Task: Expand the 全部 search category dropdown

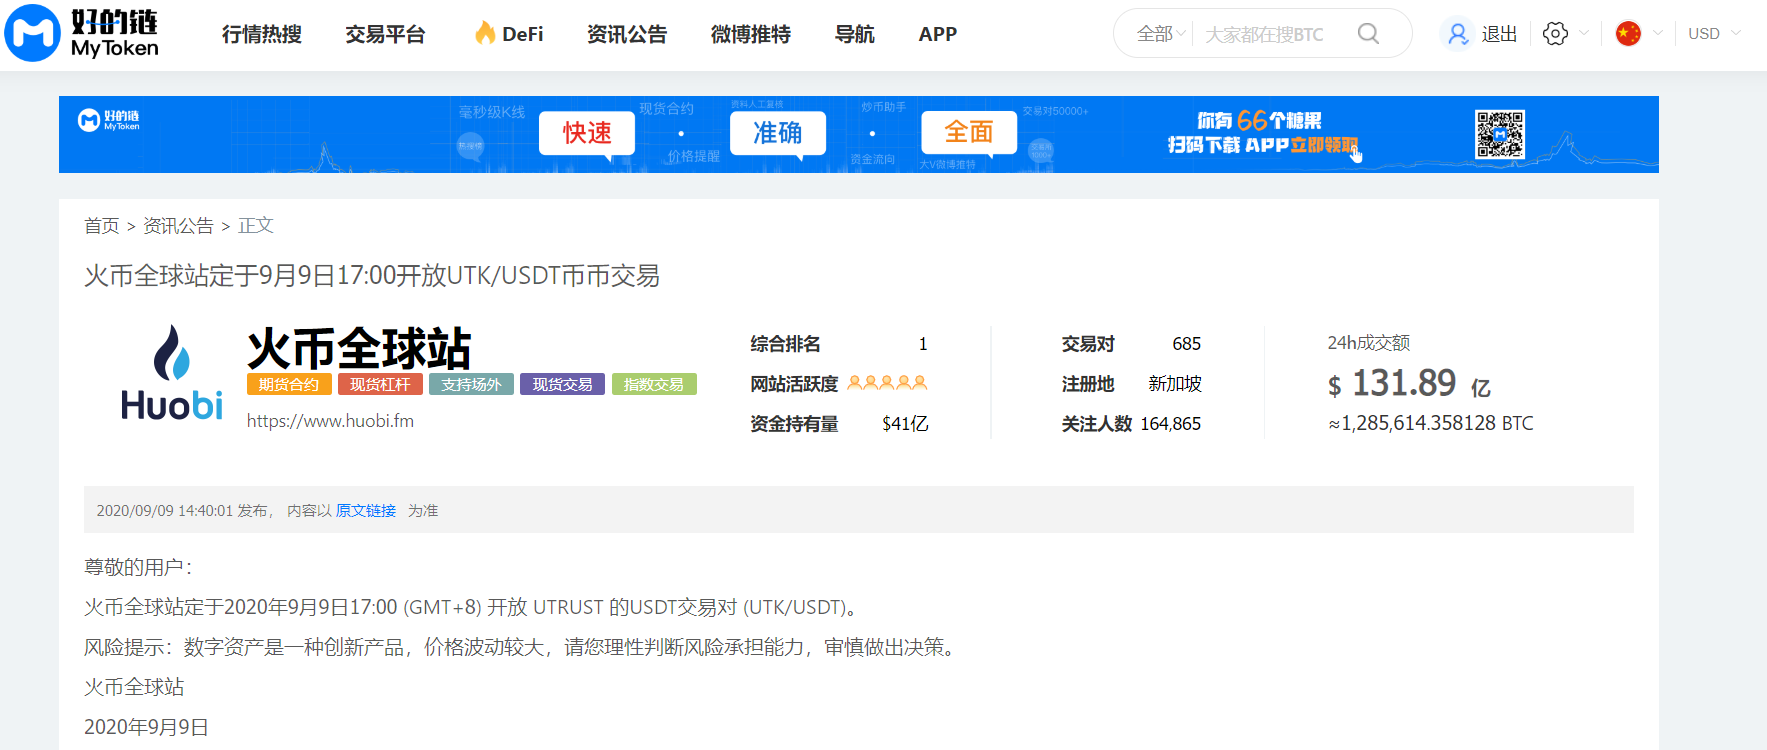Action: coord(1161,34)
